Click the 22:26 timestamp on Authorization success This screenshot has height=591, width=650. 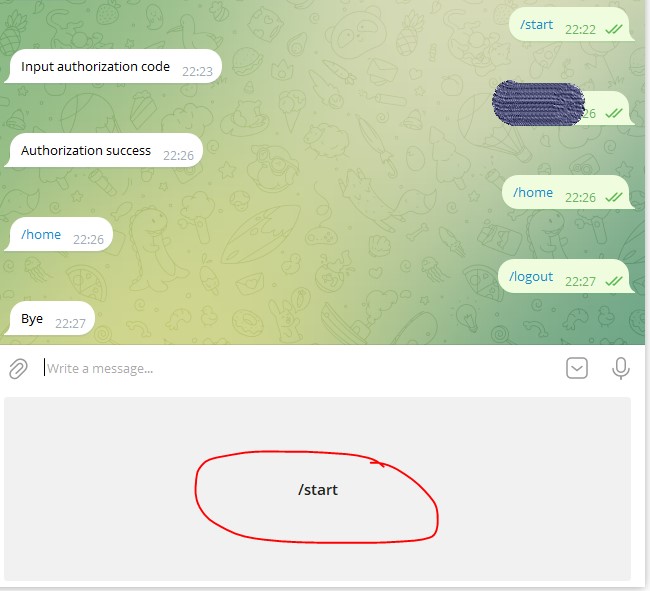(x=178, y=155)
